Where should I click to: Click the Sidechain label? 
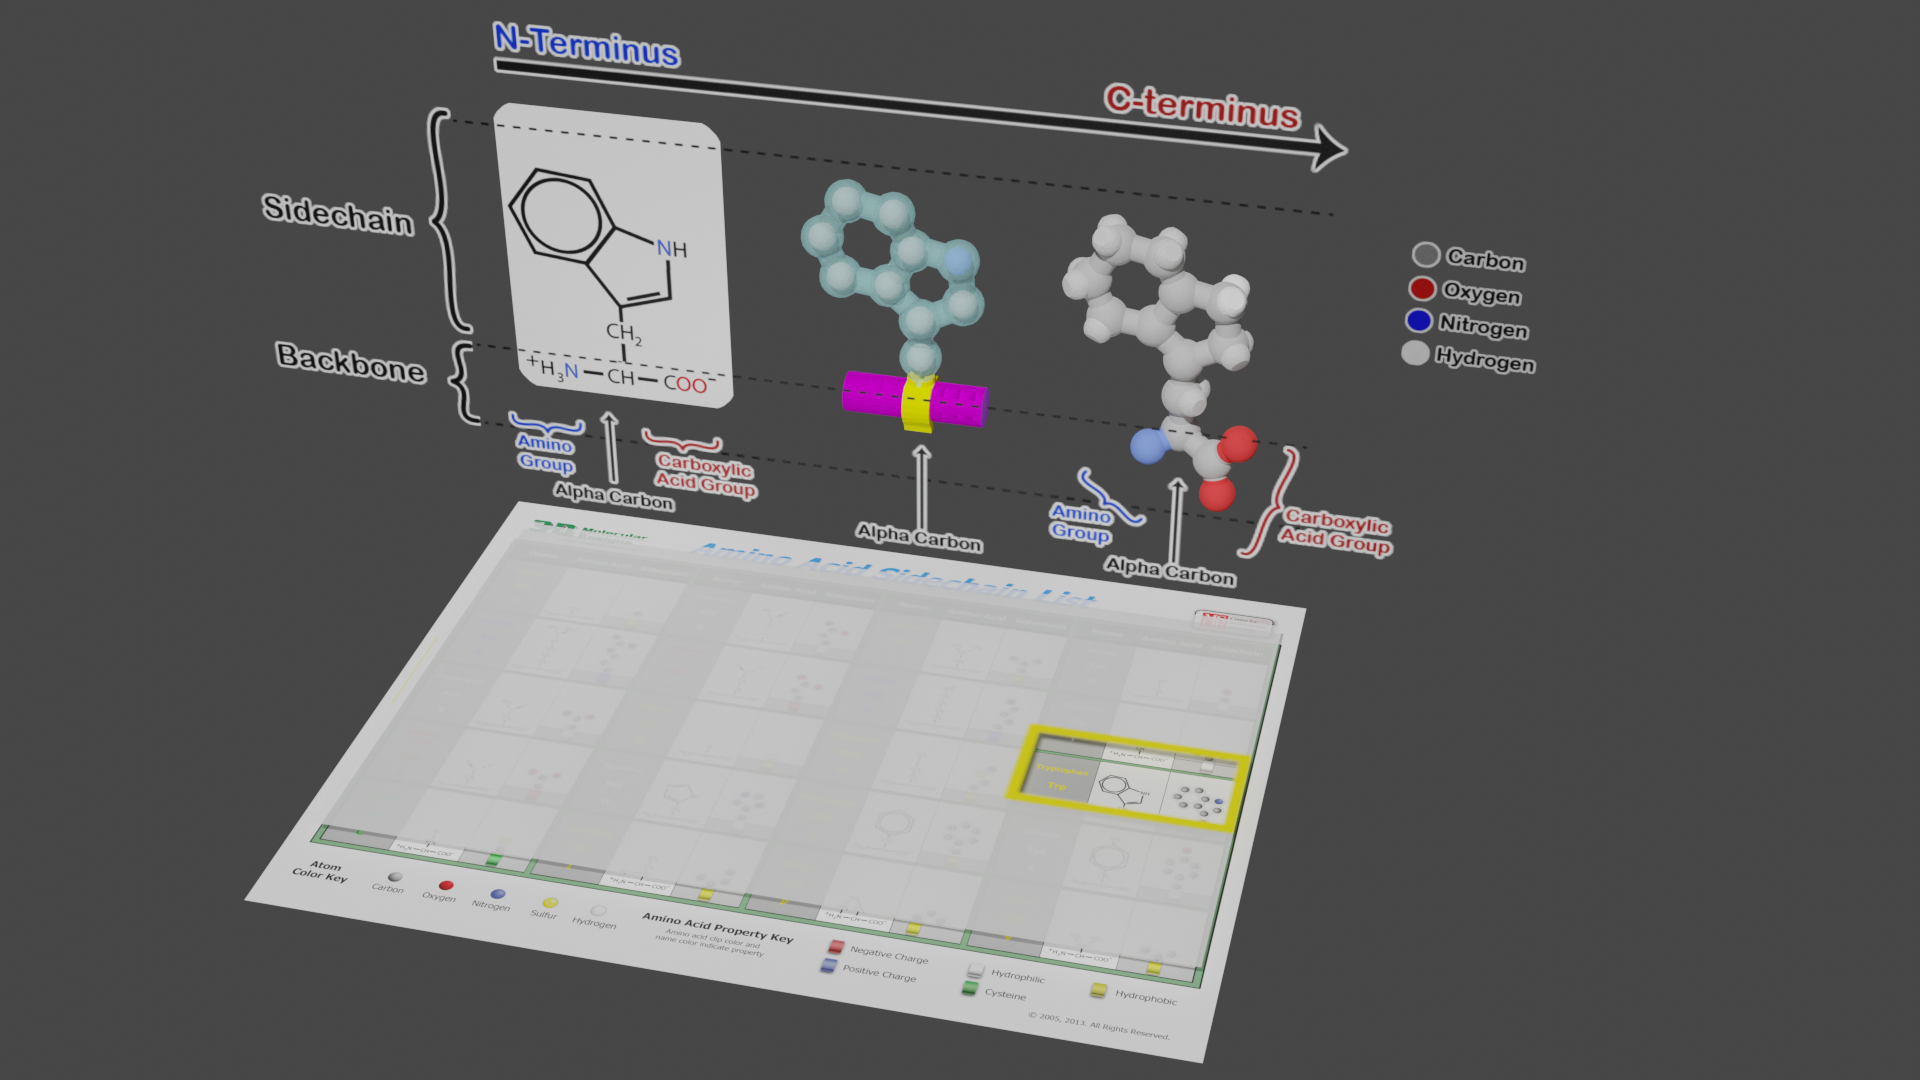click(x=338, y=214)
